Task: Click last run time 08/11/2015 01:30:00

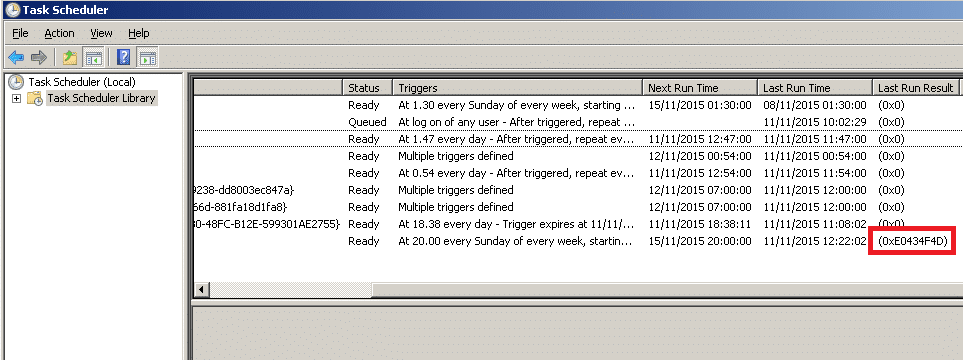Action: (x=814, y=106)
